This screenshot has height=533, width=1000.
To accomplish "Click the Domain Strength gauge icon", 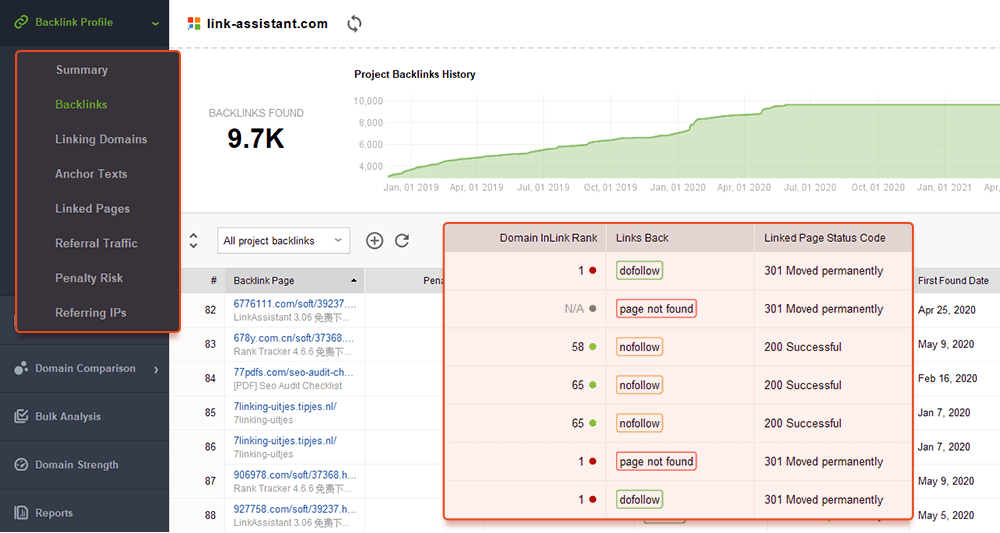I will [21, 465].
